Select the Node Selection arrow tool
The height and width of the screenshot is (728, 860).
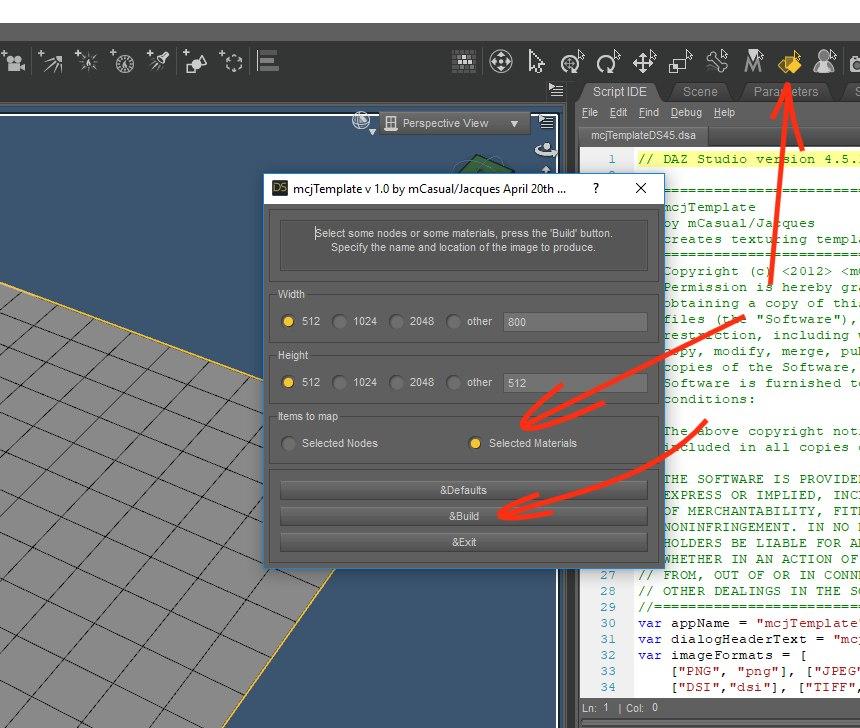click(x=536, y=61)
